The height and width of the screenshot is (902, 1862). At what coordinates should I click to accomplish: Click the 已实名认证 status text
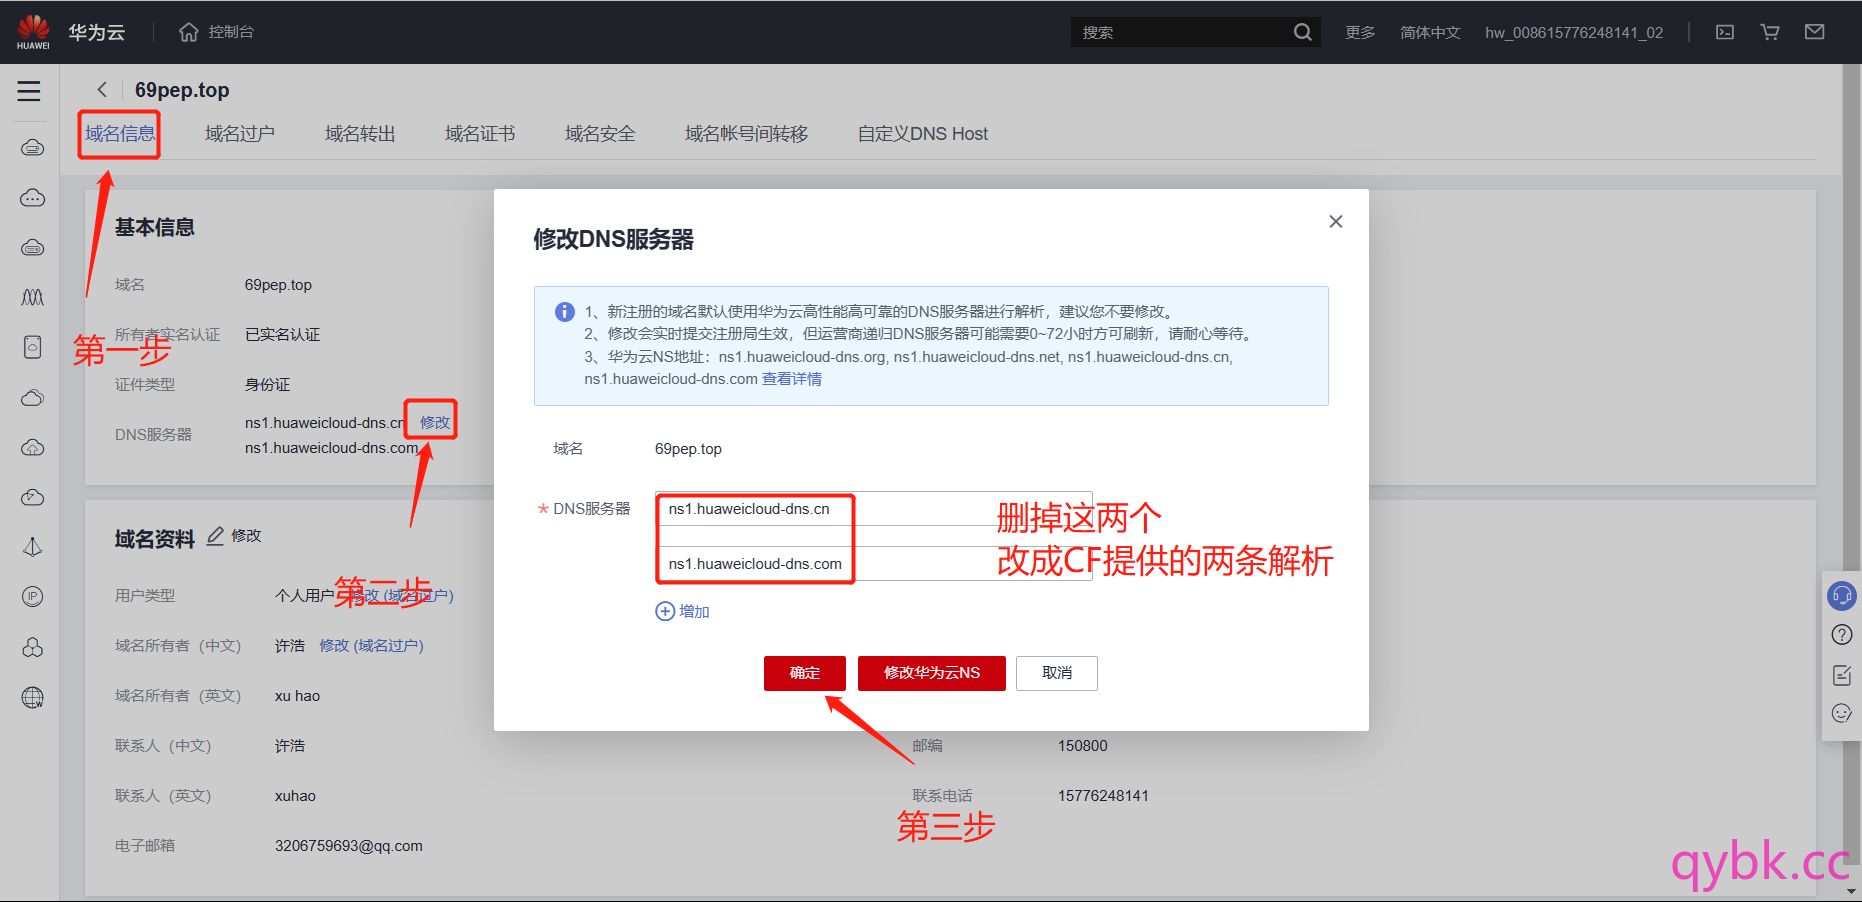[283, 335]
